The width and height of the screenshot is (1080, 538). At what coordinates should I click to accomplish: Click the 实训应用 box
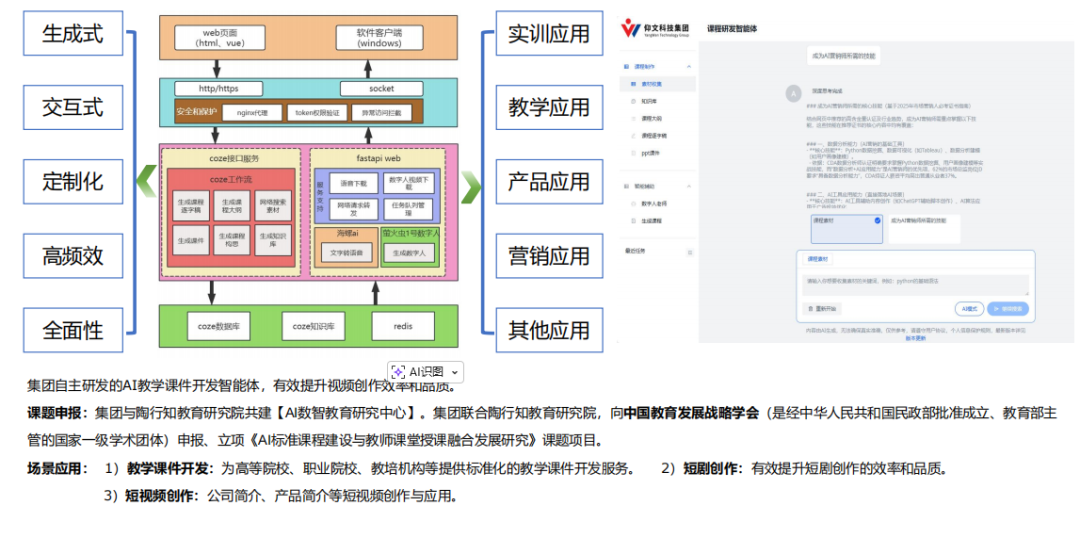(x=549, y=33)
